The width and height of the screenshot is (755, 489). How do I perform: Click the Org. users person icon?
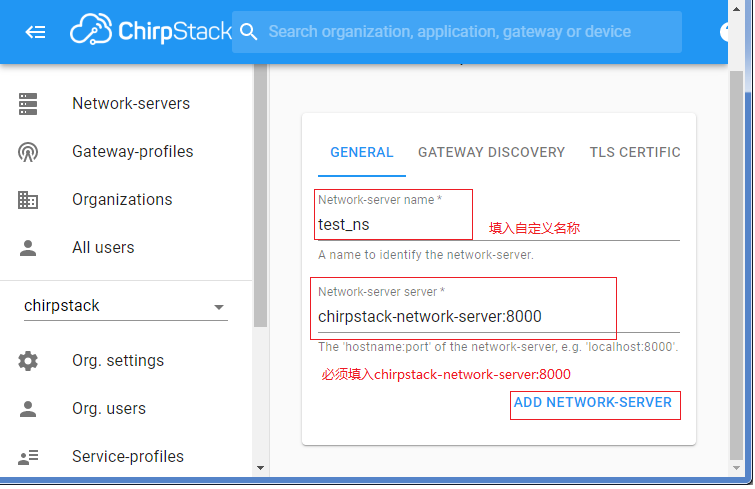(x=28, y=409)
